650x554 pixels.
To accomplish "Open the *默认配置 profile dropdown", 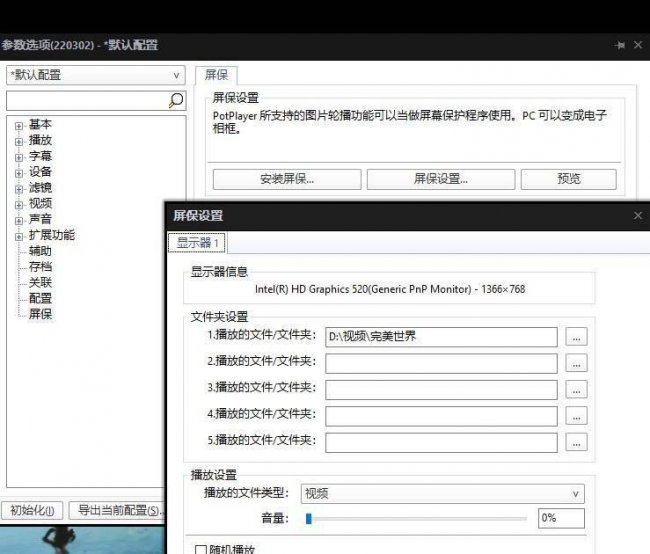I will pyautogui.click(x=95, y=75).
